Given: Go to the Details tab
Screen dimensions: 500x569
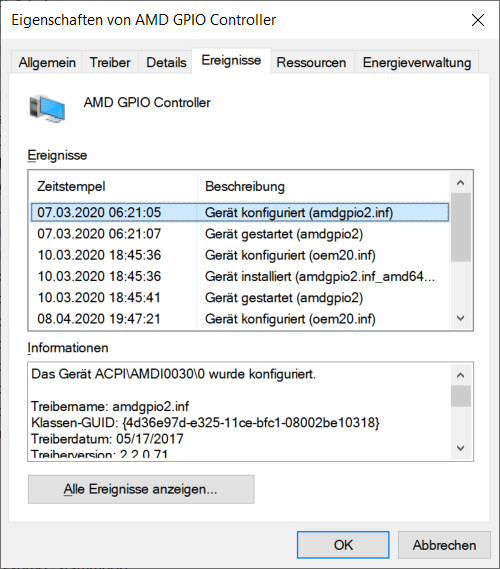Looking at the screenshot, I should [x=166, y=62].
